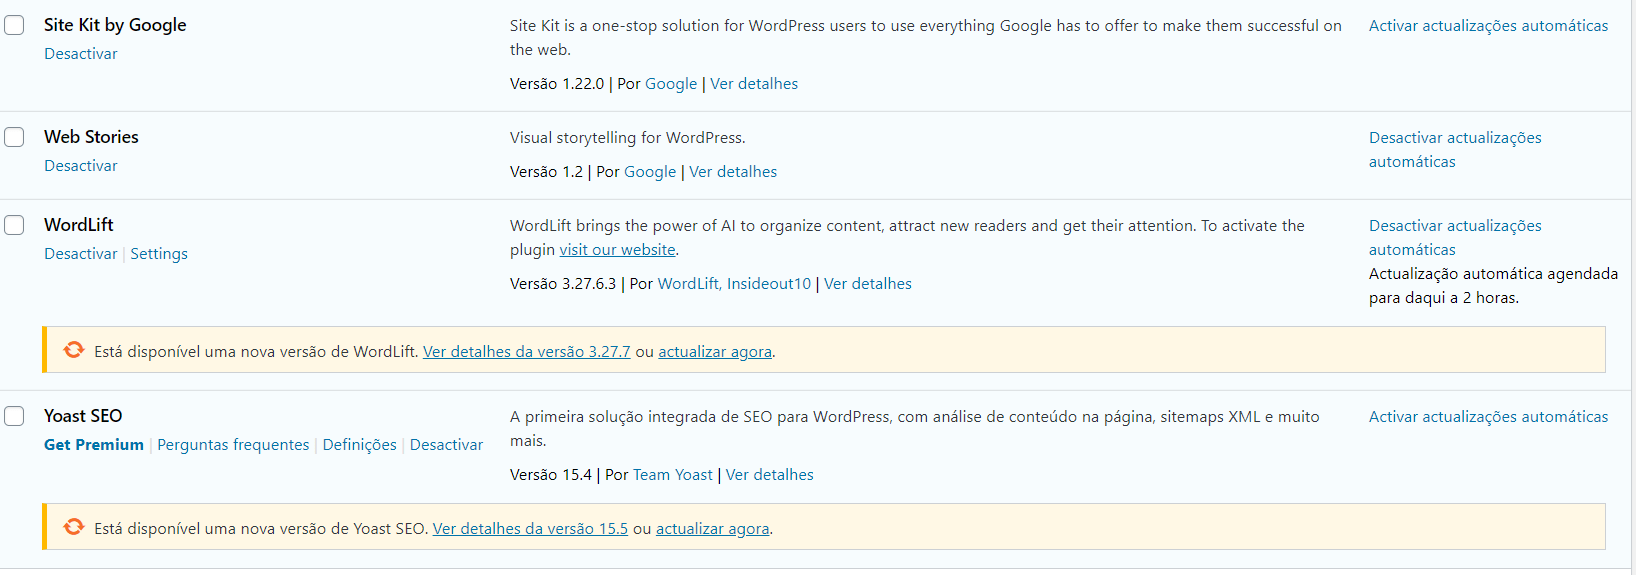Deactivate the Web Stories plugin

tap(81, 166)
